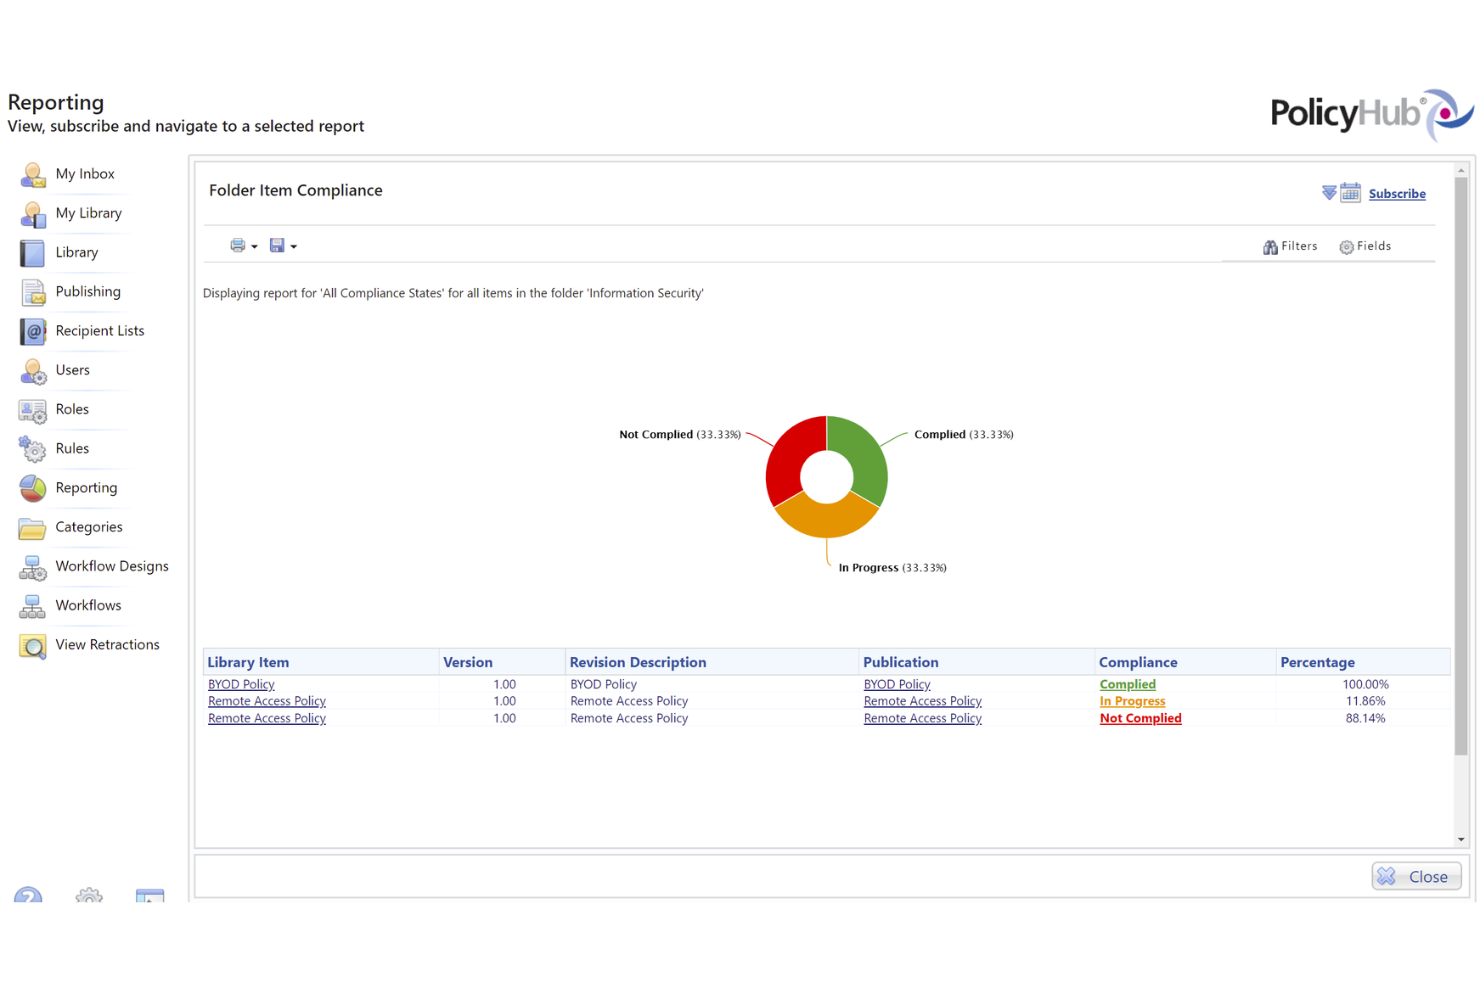The height and width of the screenshot is (987, 1480).
Task: Click the In Progress compliance link
Action: (x=1132, y=702)
